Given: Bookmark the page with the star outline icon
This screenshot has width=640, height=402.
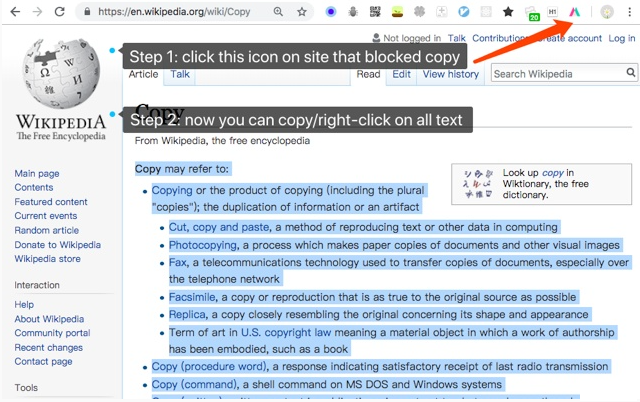Looking at the screenshot, I should point(302,11).
